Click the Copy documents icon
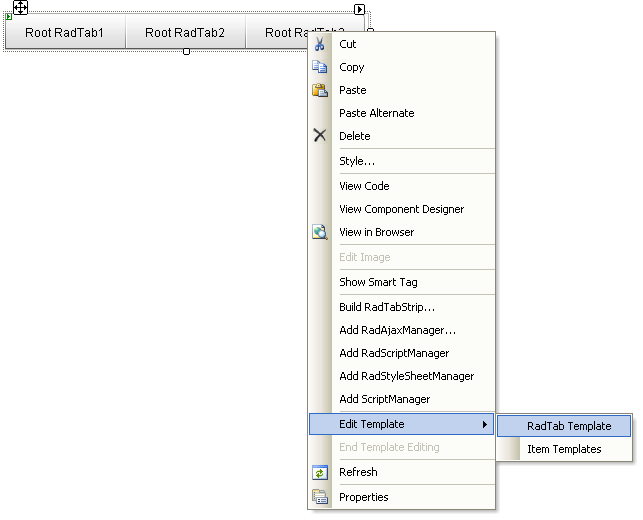The image size is (643, 520). (x=320, y=66)
